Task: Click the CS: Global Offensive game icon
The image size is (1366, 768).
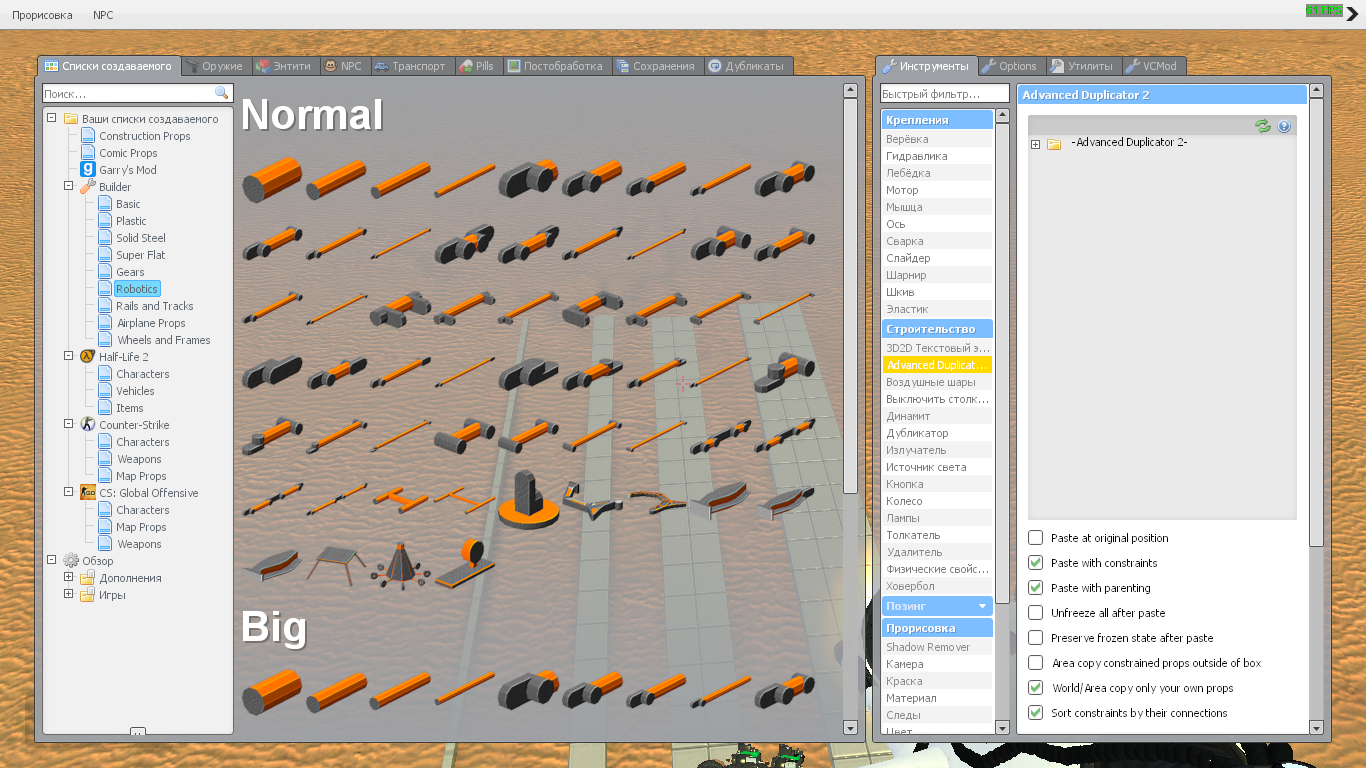Action: click(88, 493)
